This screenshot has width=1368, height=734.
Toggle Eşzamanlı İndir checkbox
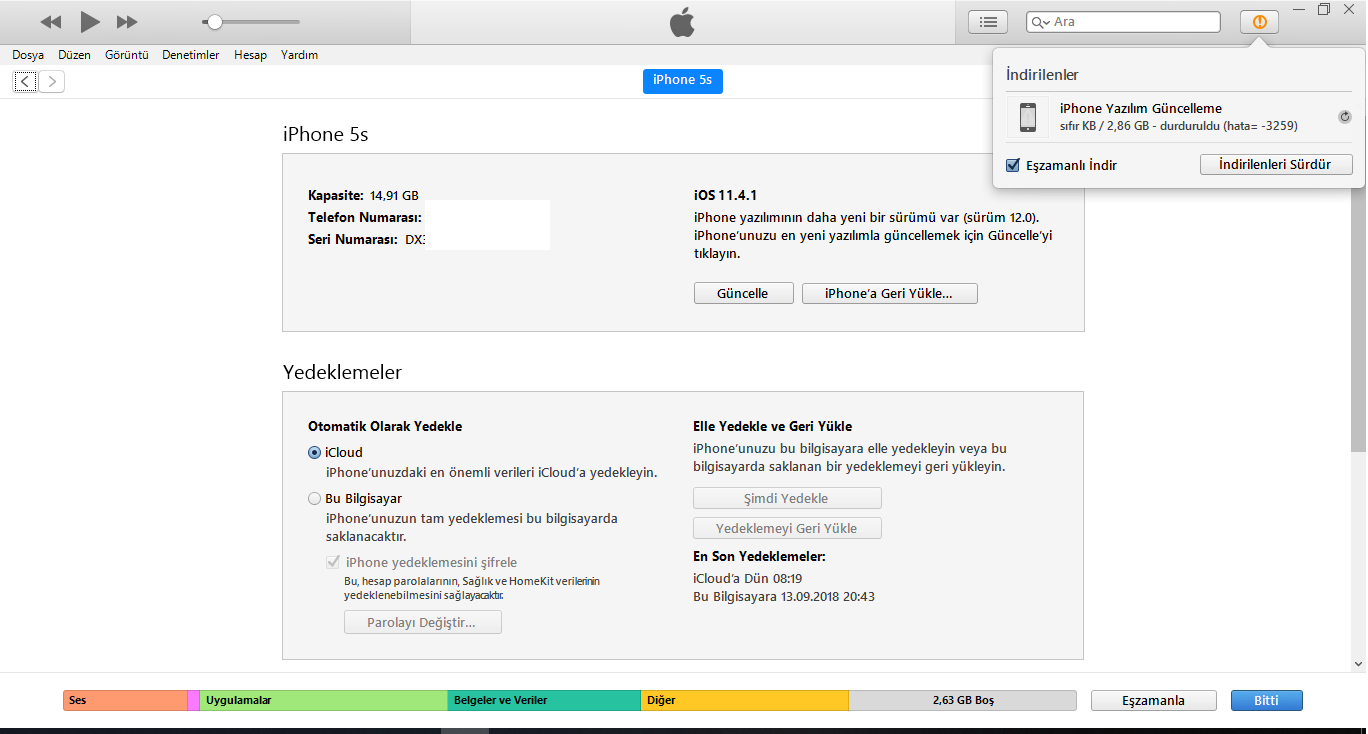(x=1013, y=165)
